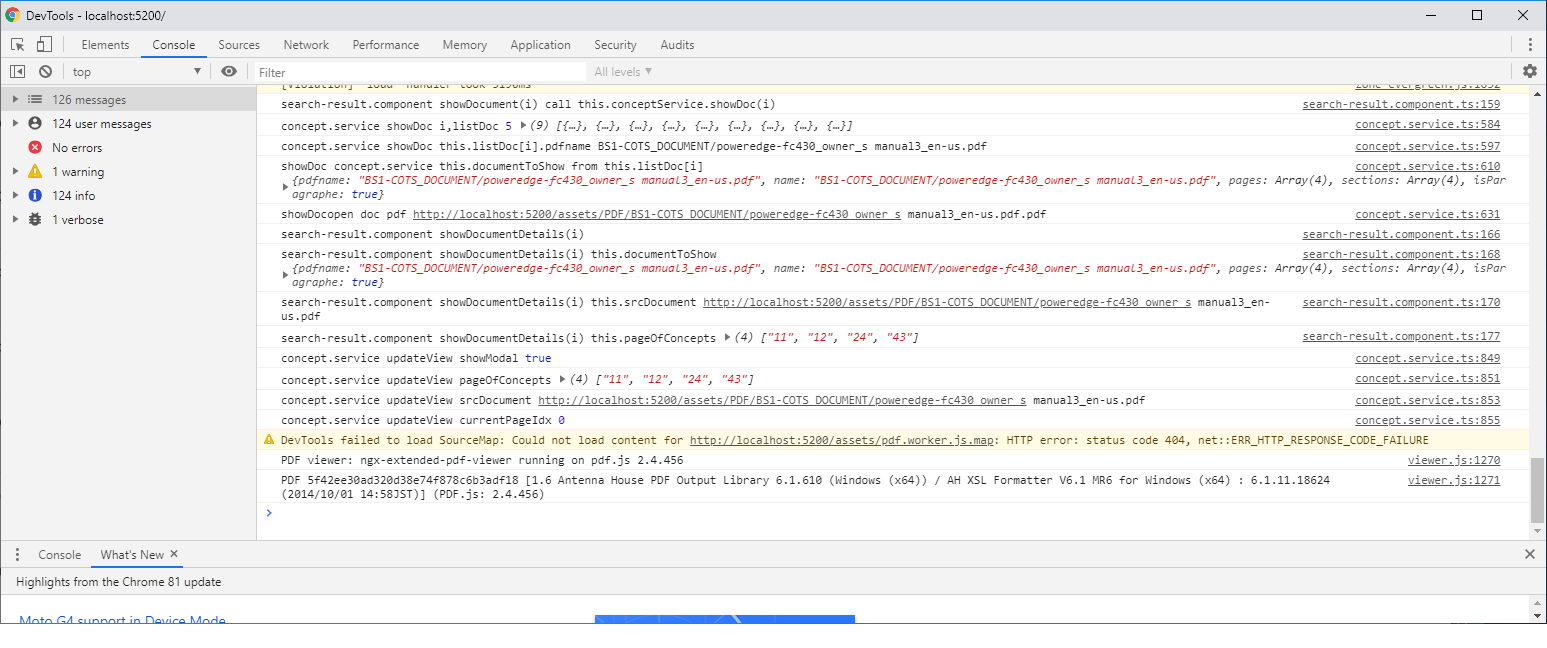
Task: Switch to the Application tab
Action: (540, 45)
